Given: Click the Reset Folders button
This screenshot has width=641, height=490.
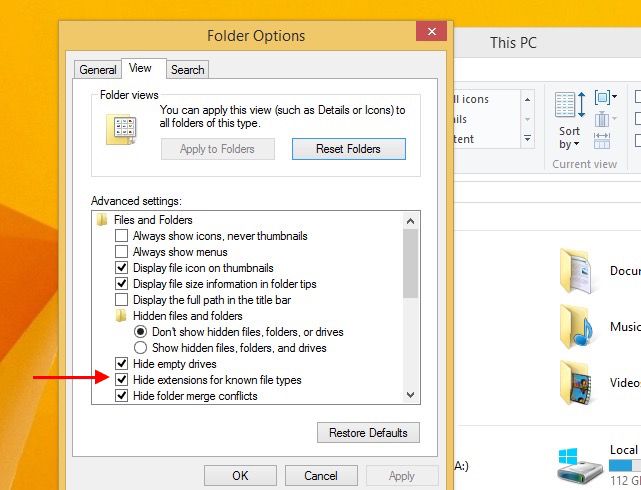Looking at the screenshot, I should point(349,149).
